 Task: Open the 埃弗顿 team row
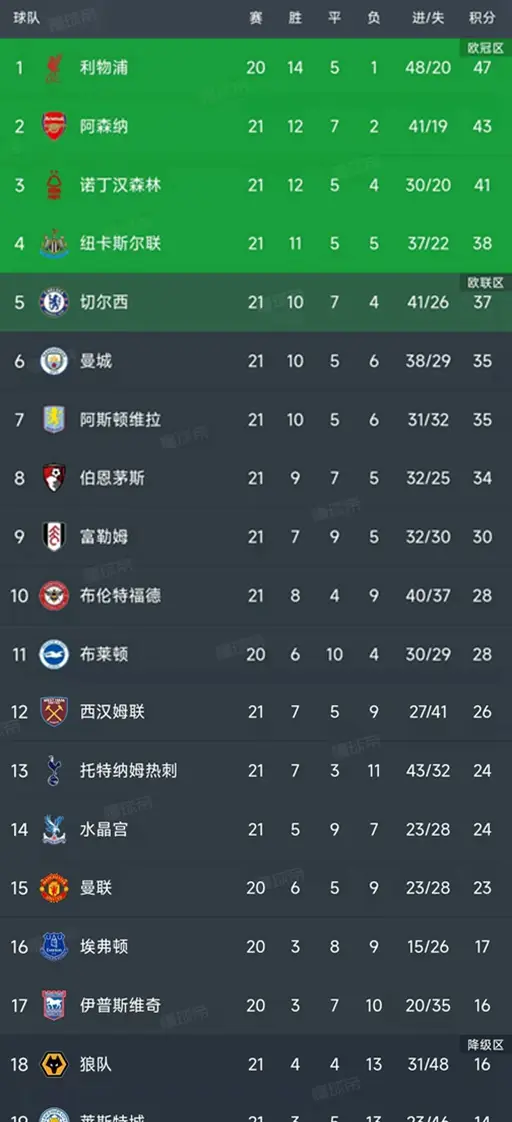[x=256, y=947]
